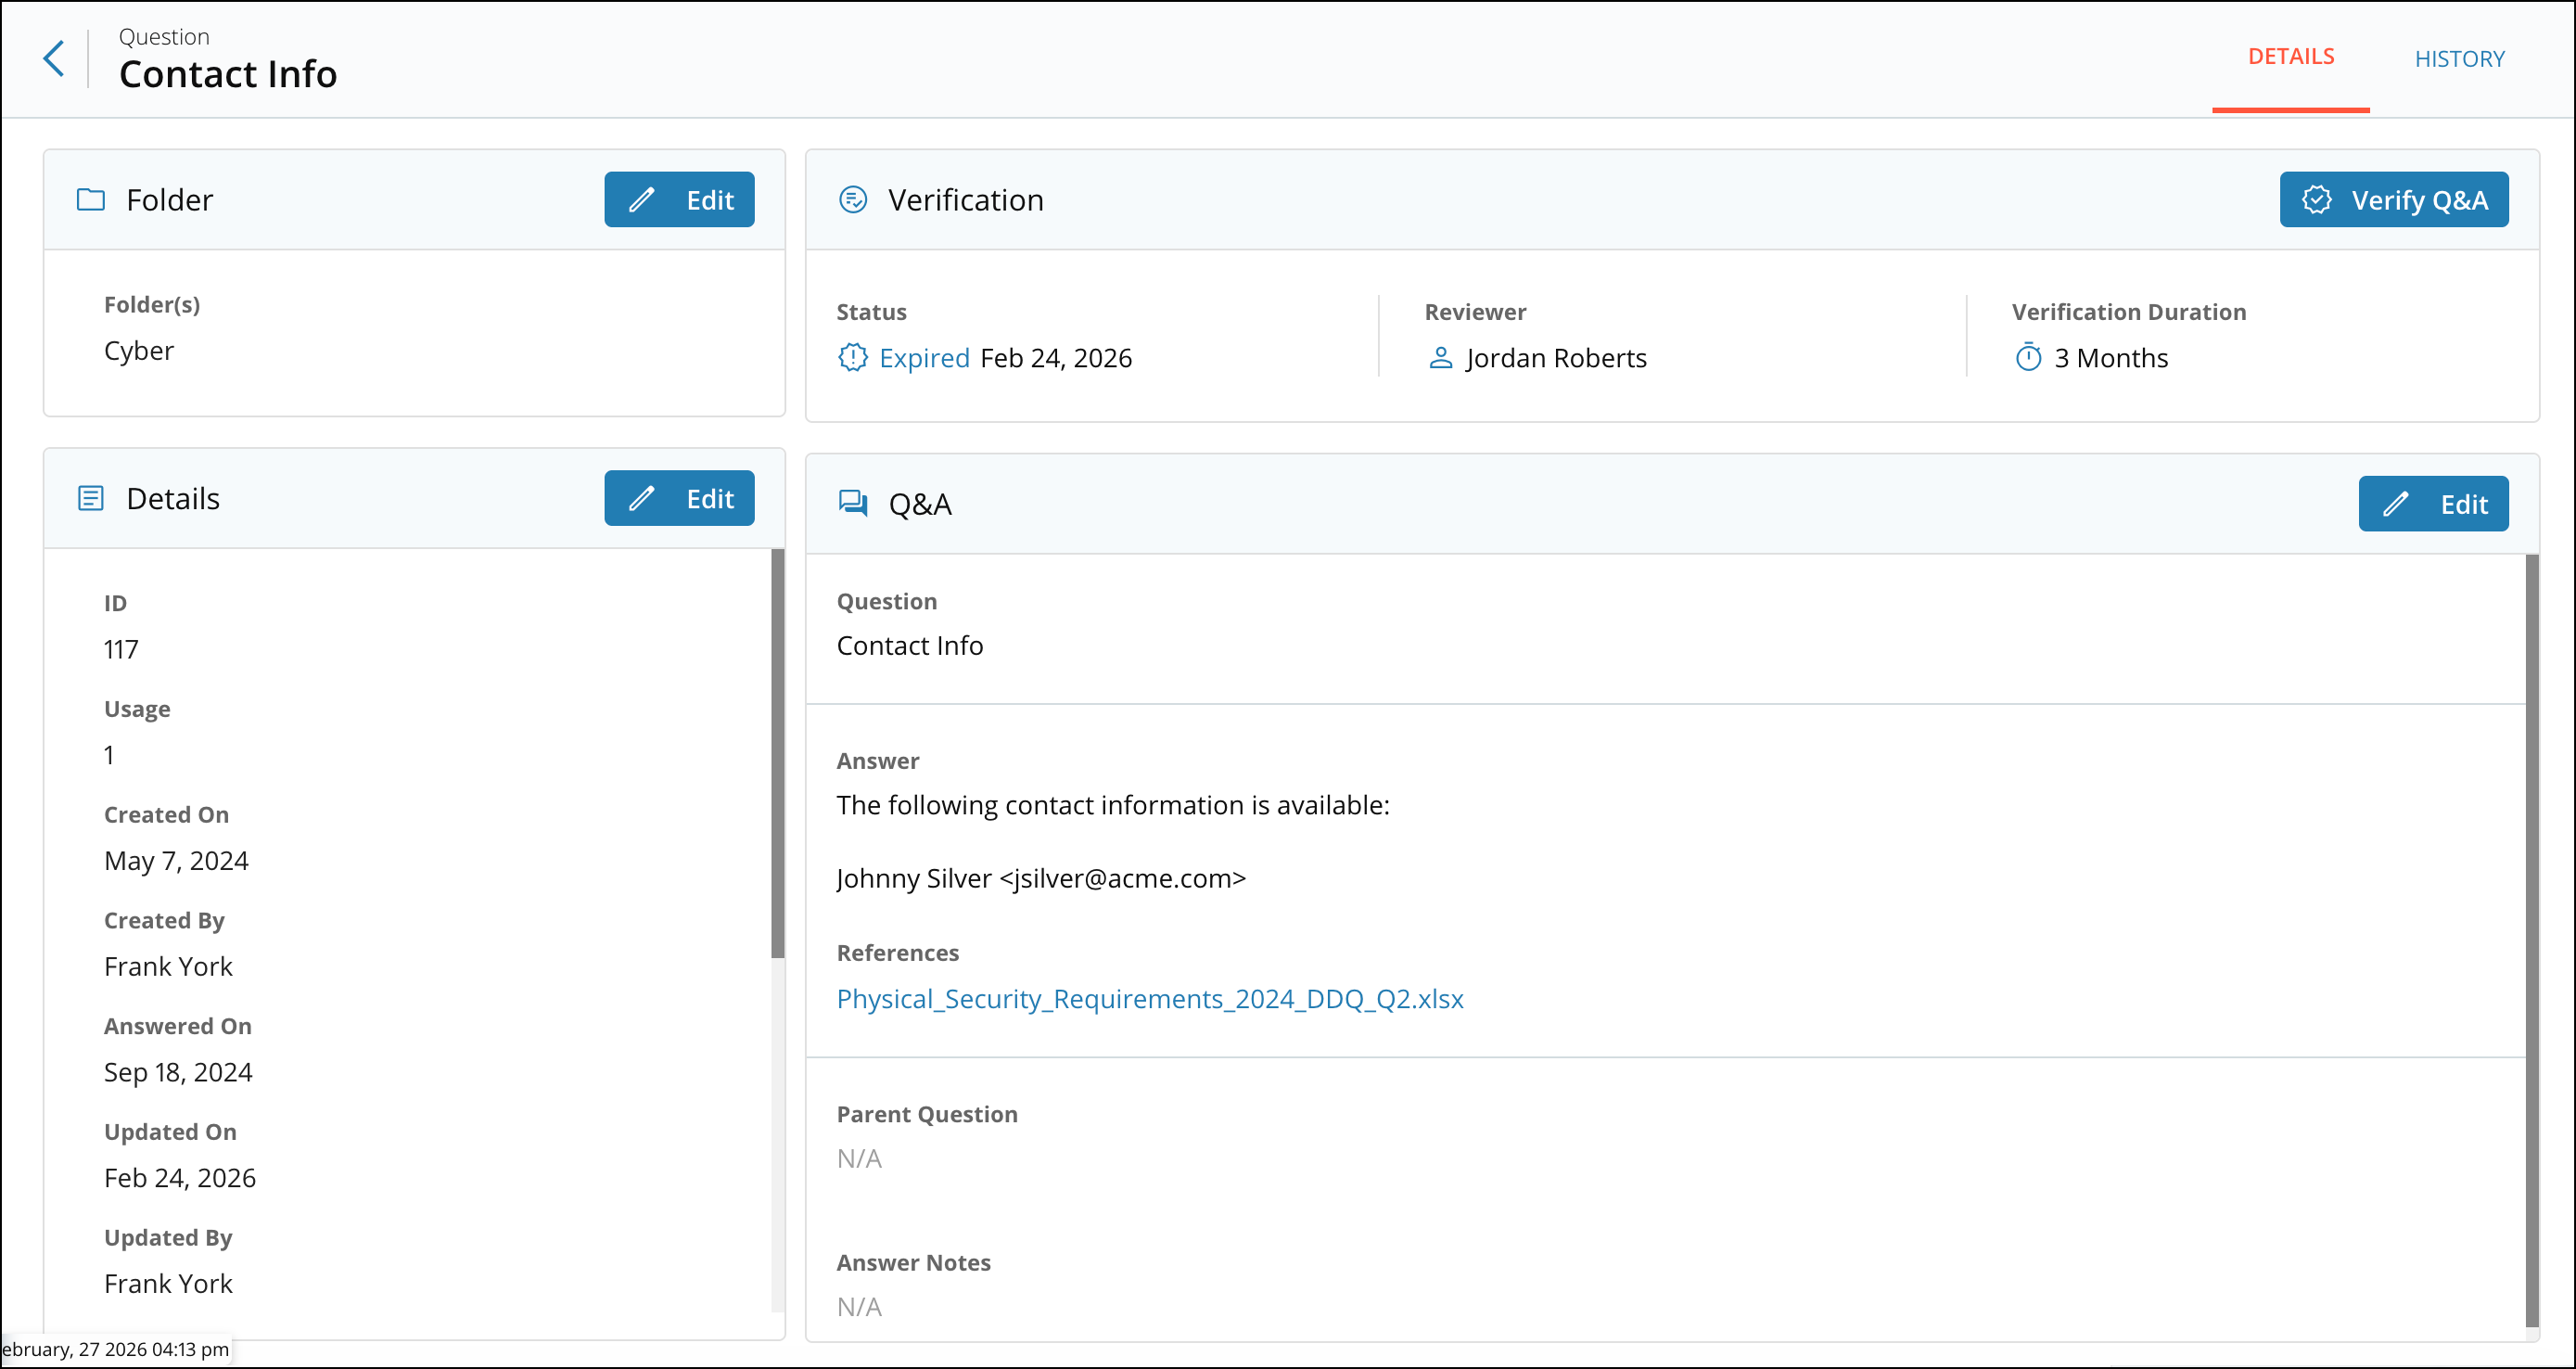
Task: Edit the Details section
Action: 679,498
